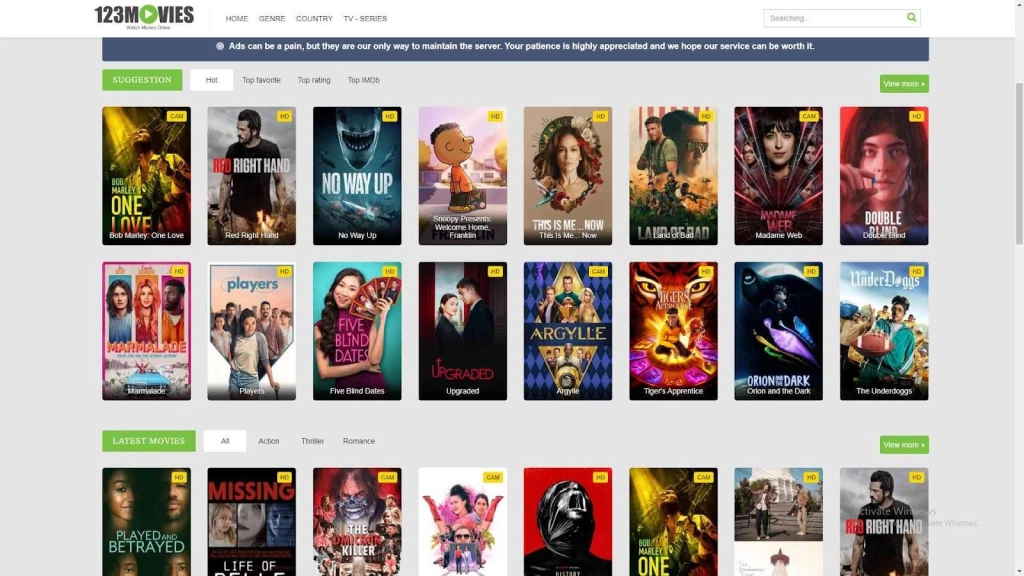Open the Players poster

point(251,331)
